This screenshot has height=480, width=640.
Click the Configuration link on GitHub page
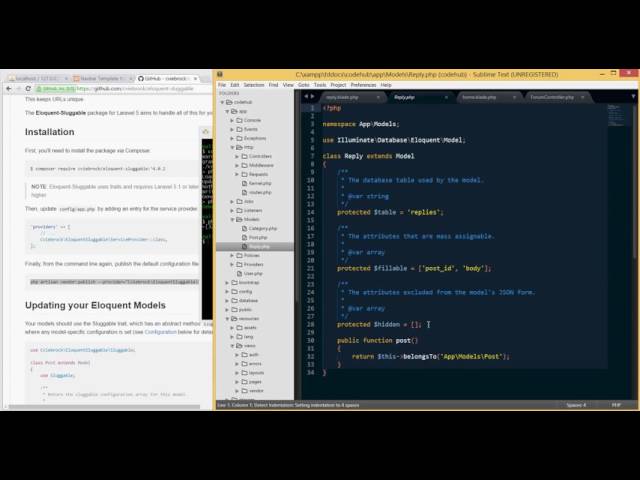[x=160, y=332]
